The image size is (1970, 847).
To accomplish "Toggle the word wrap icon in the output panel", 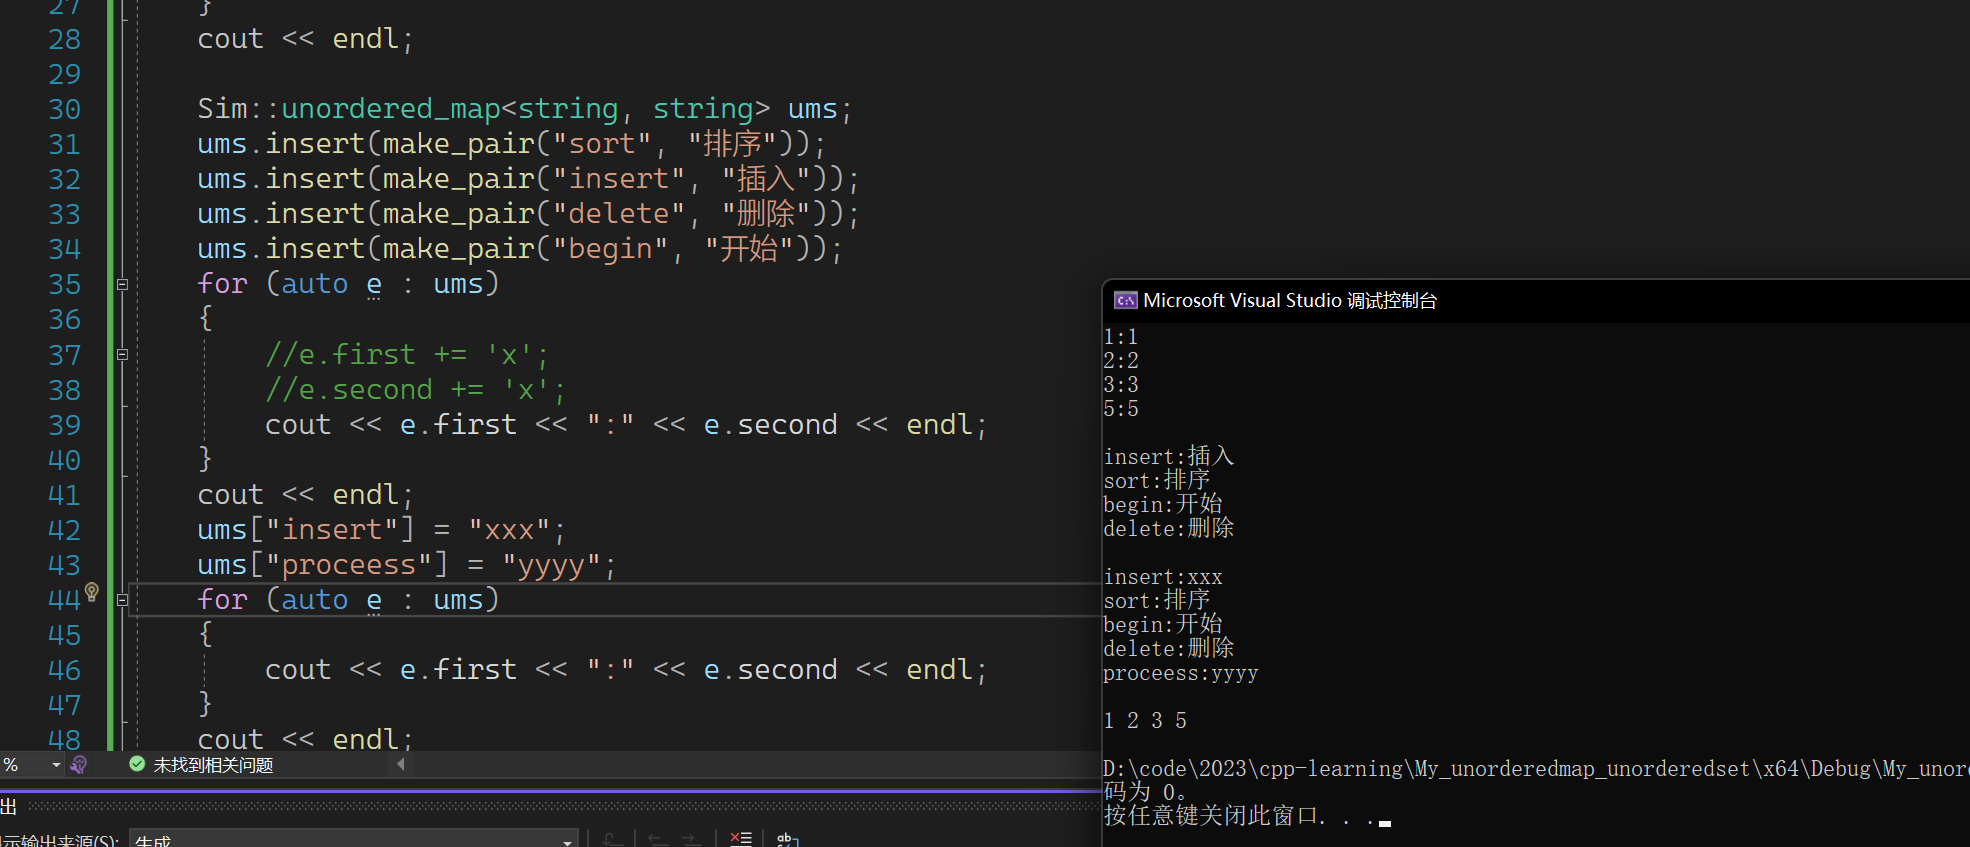I will (x=788, y=840).
